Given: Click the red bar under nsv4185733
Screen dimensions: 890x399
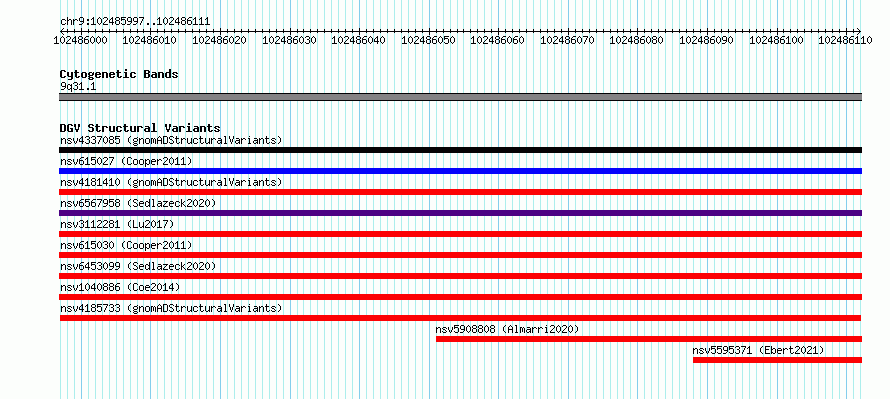Looking at the screenshot, I should 461,318.
